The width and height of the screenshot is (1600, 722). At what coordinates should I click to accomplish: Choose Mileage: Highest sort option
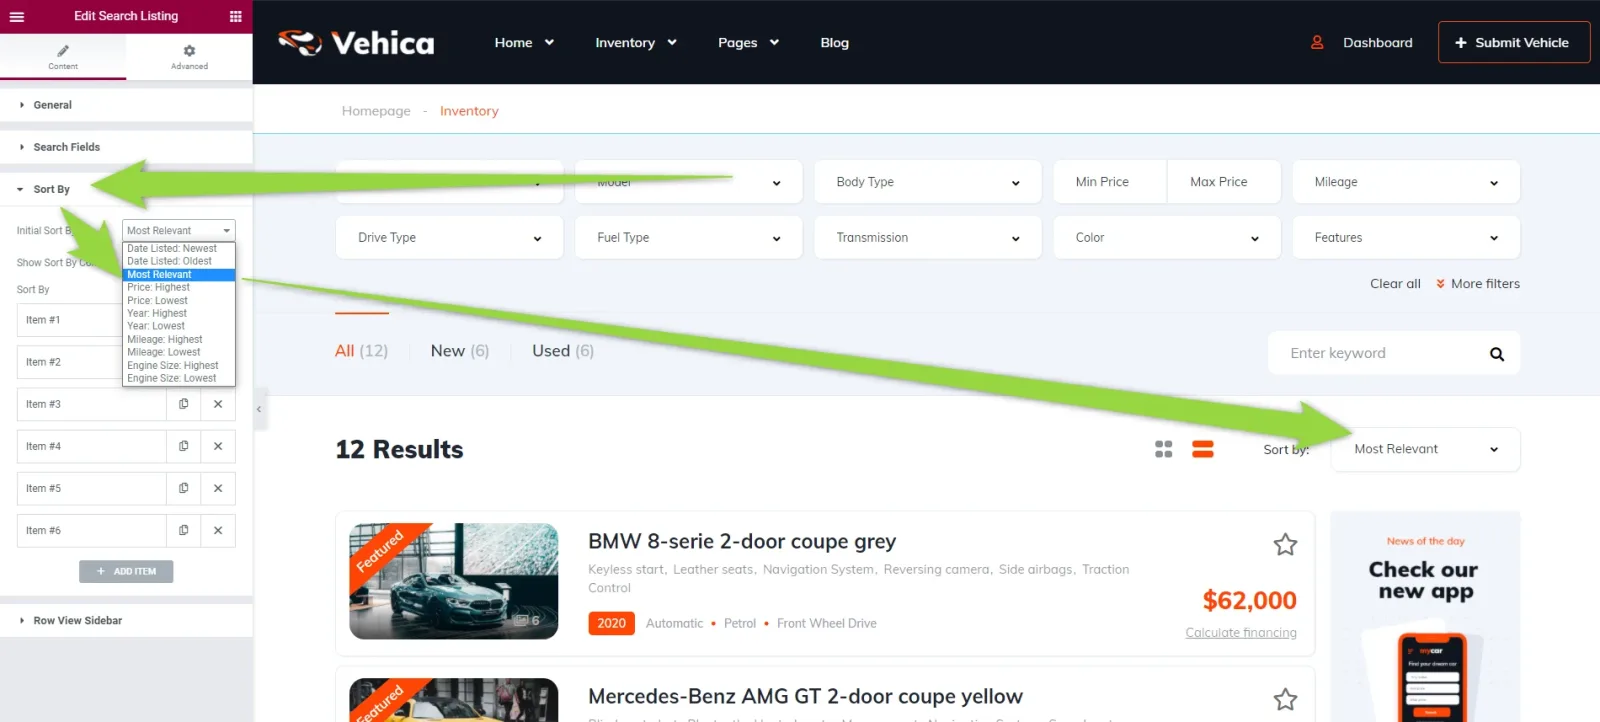point(178,339)
